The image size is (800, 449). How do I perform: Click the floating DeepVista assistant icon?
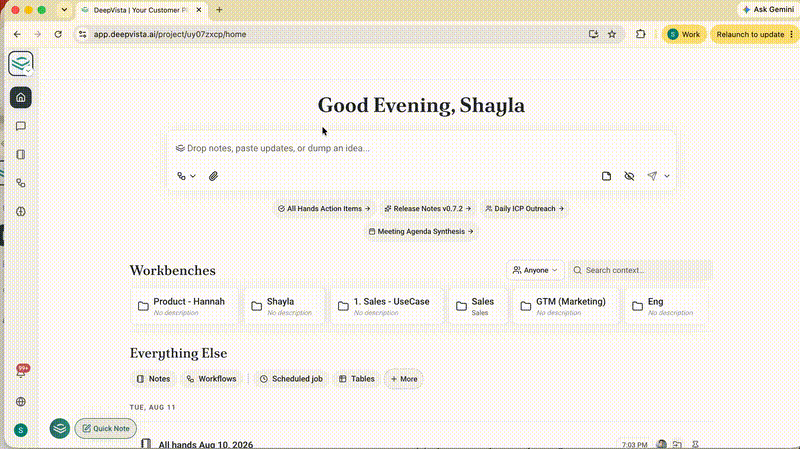click(60, 428)
